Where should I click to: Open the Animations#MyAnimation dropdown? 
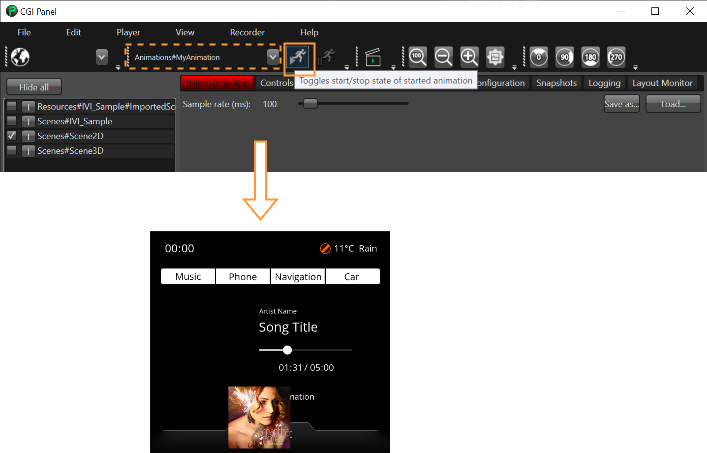point(272,57)
